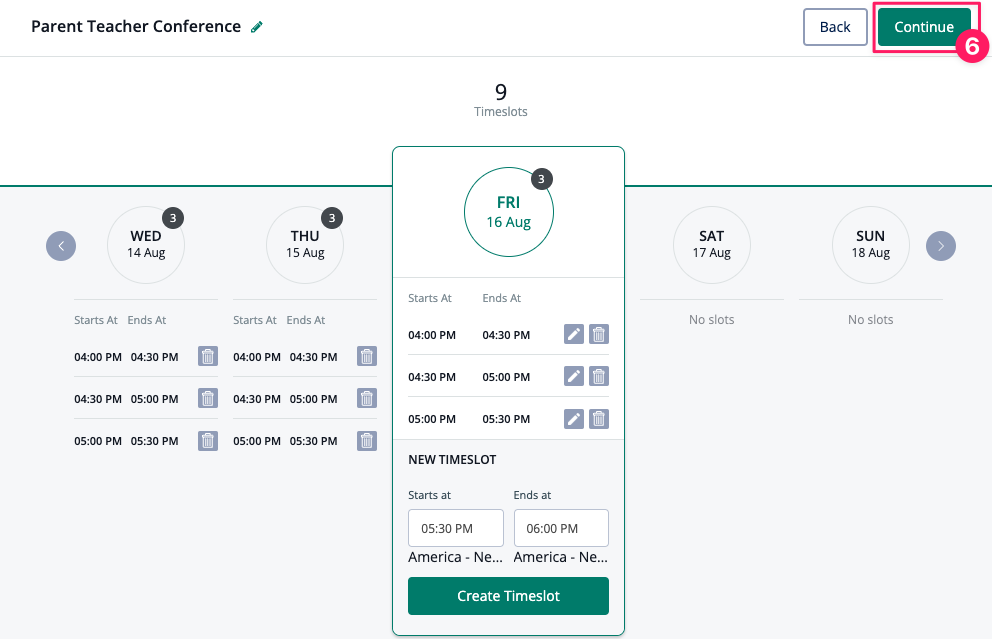The height and width of the screenshot is (639, 992).
Task: Edit Friday 05:00 PM timeslot
Action: [574, 419]
